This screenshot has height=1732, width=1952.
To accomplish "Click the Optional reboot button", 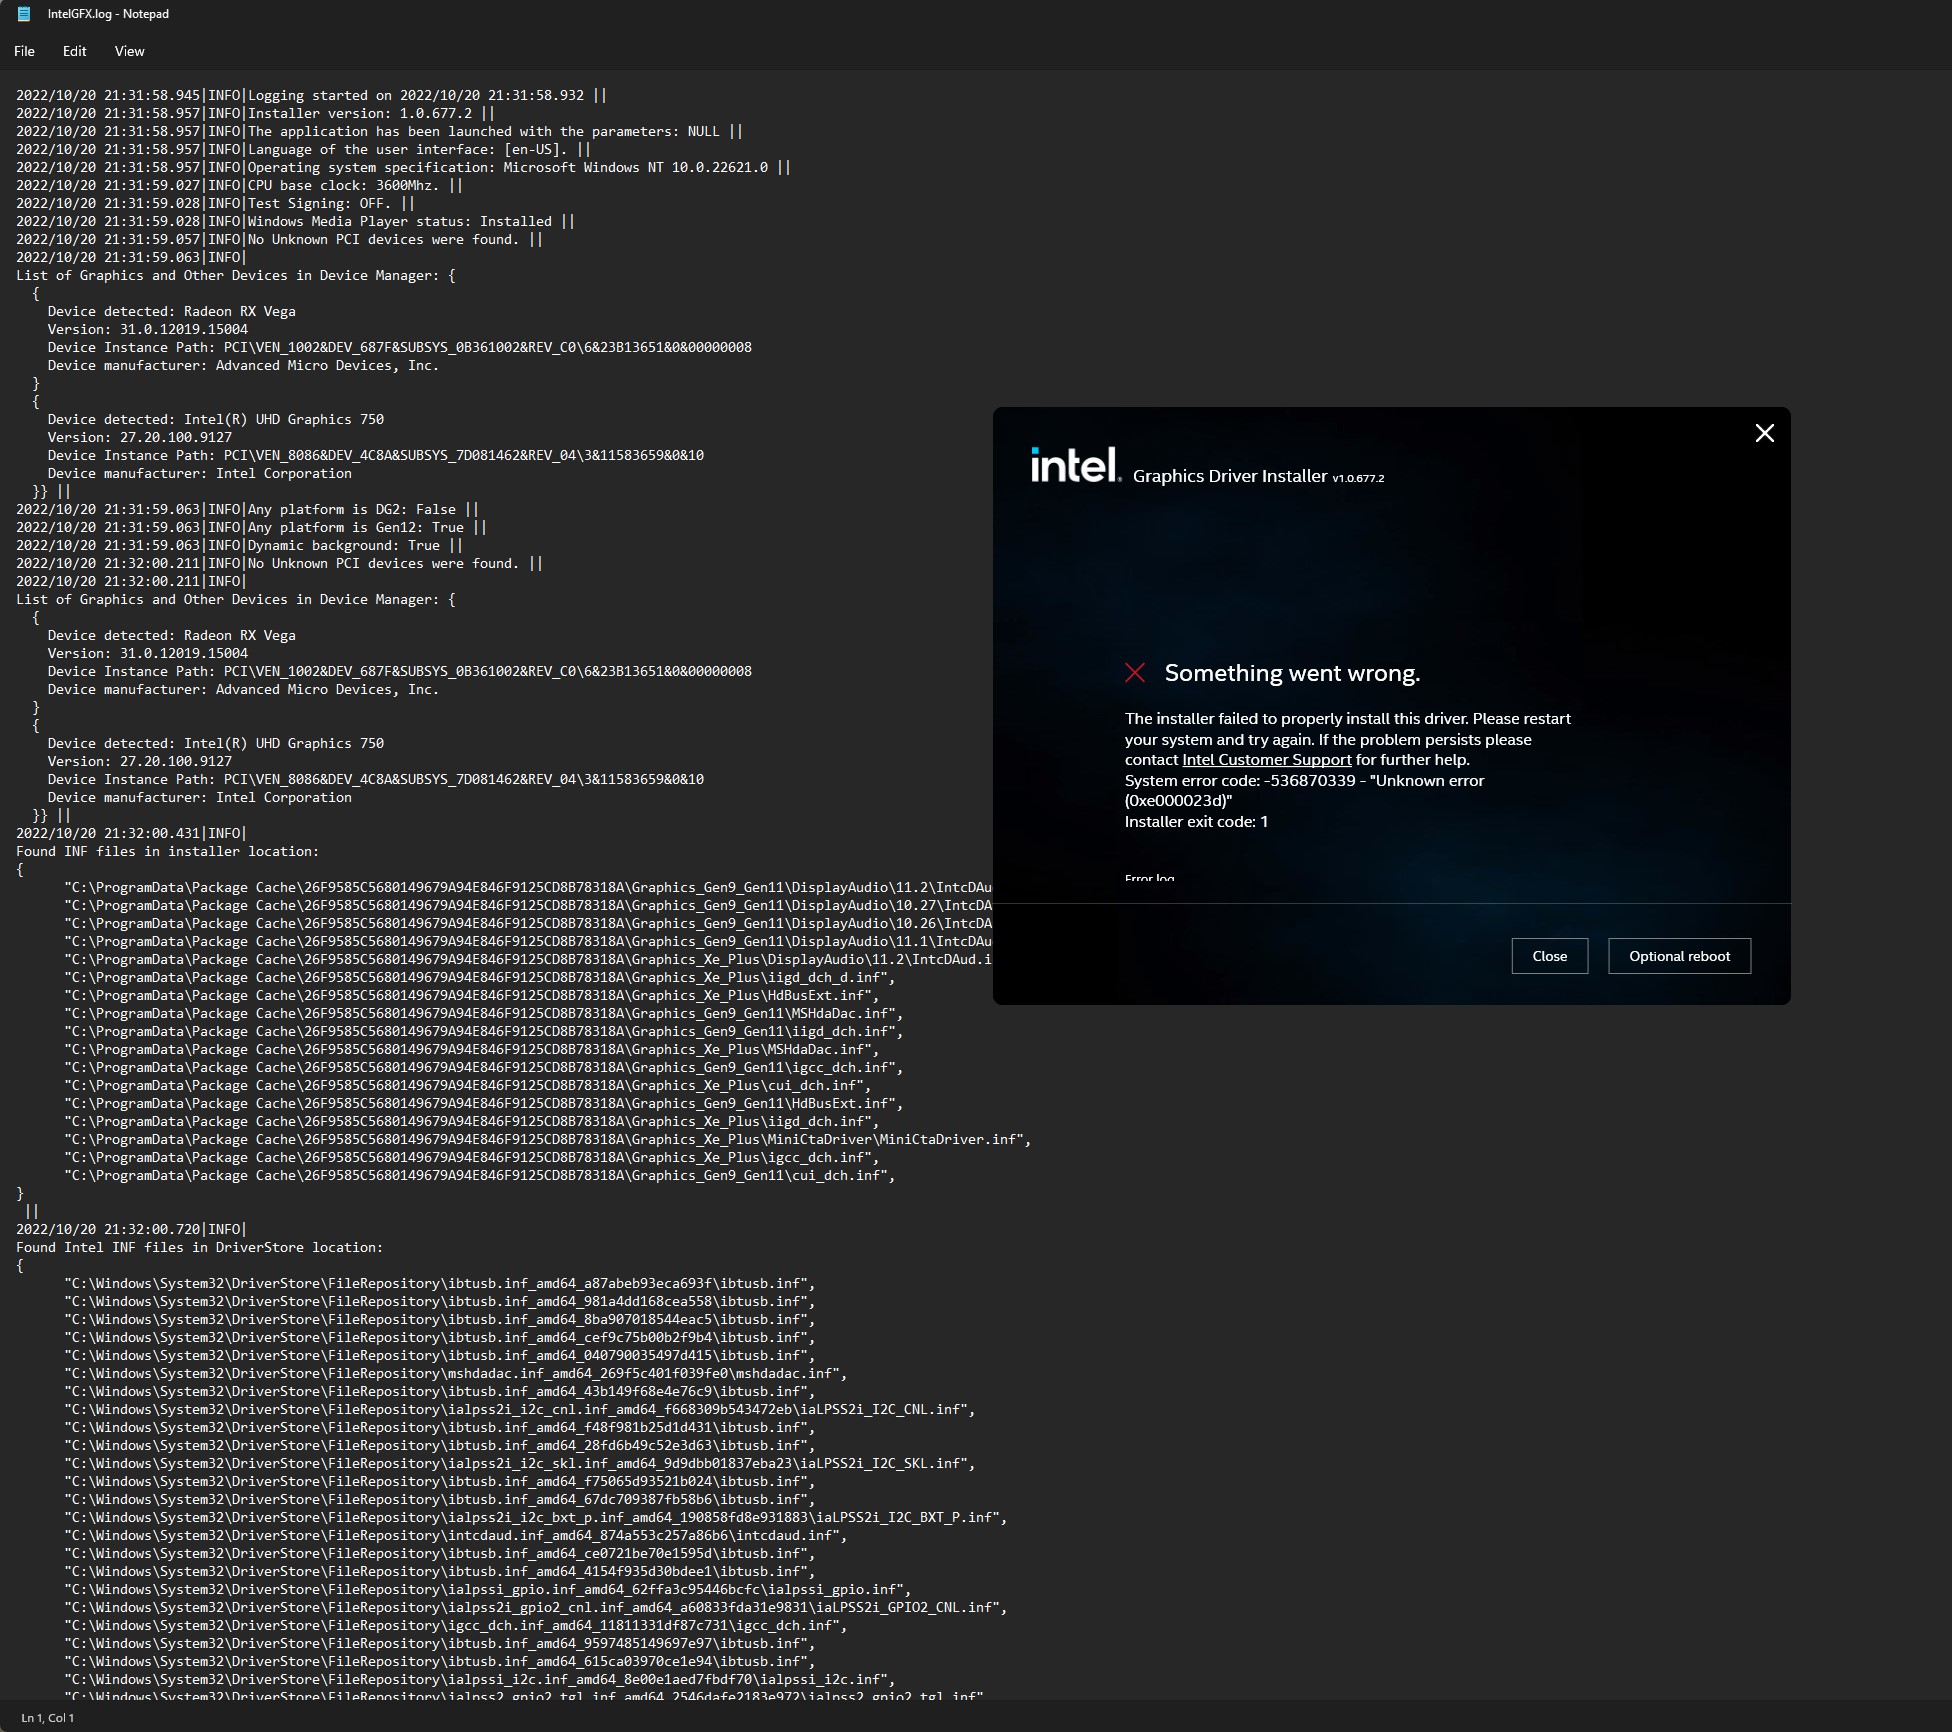I will point(1679,956).
